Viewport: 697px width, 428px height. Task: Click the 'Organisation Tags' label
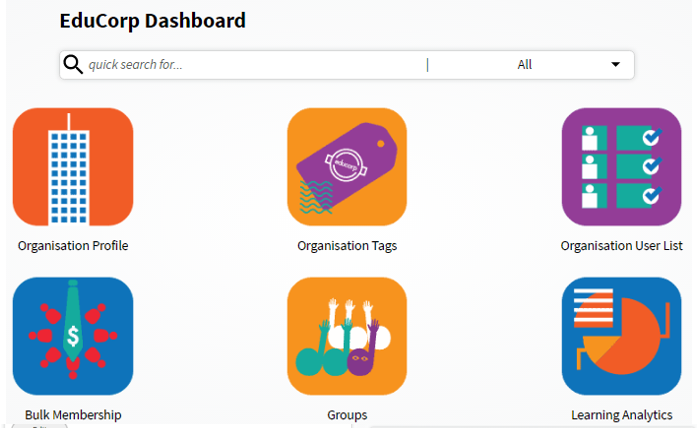click(347, 246)
